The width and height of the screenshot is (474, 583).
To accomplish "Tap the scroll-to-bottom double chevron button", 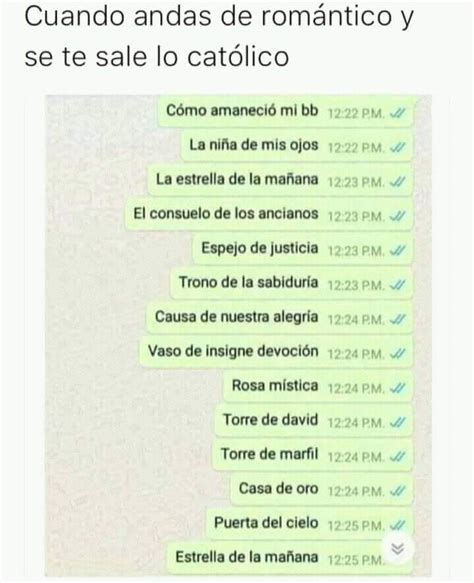I will click(x=397, y=549).
